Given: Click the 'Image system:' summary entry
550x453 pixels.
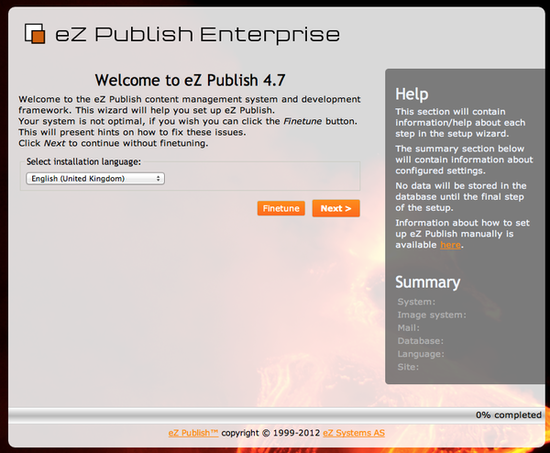Looking at the screenshot, I should 432,315.
